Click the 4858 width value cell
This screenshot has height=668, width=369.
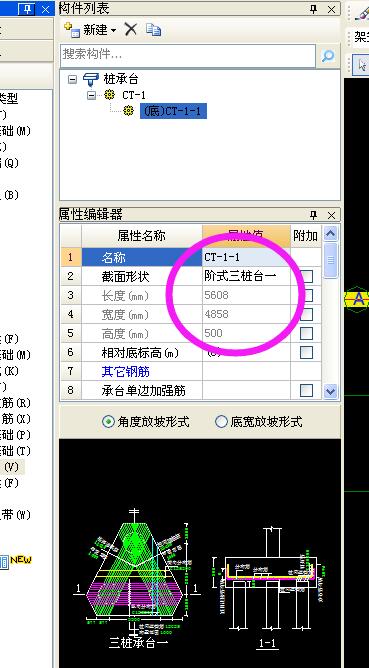tap(246, 314)
